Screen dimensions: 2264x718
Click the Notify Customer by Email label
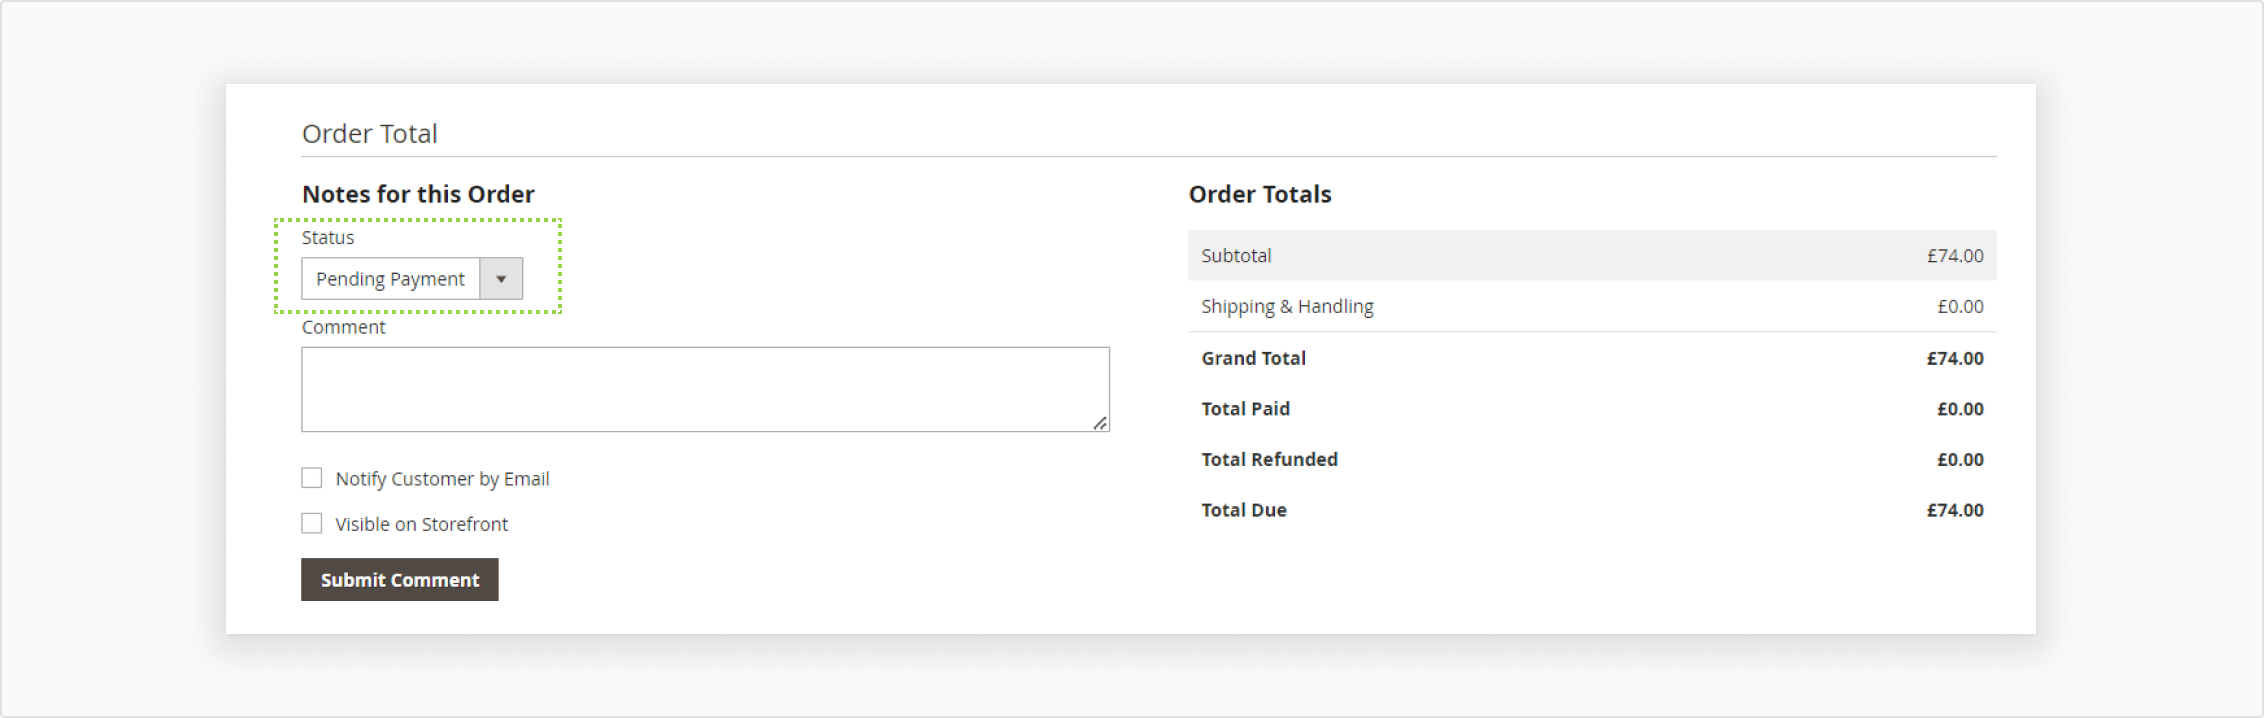442,479
